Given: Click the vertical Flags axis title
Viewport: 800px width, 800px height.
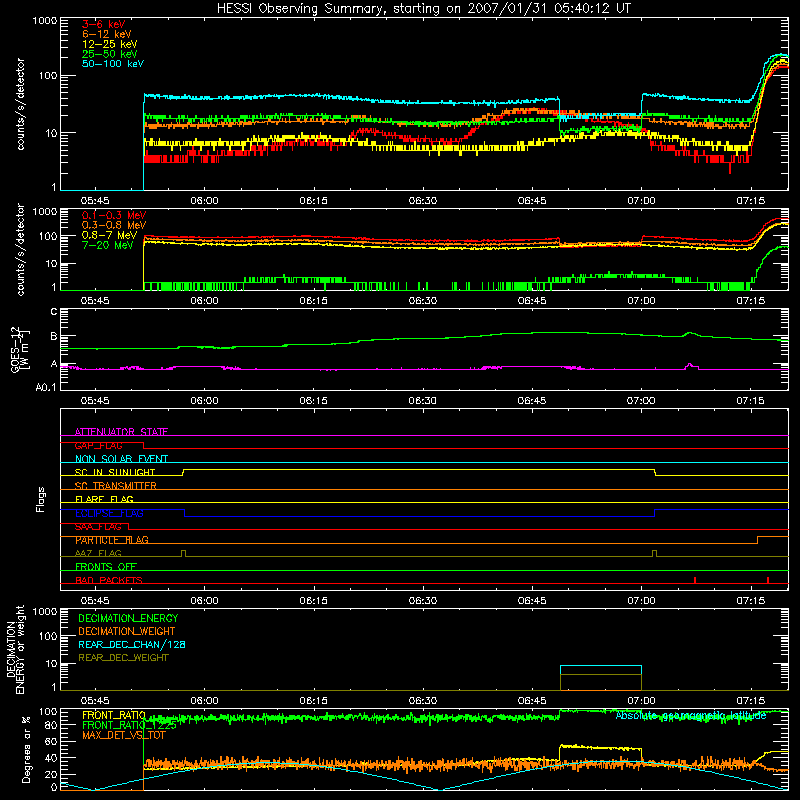Looking at the screenshot, I should coord(41,499).
